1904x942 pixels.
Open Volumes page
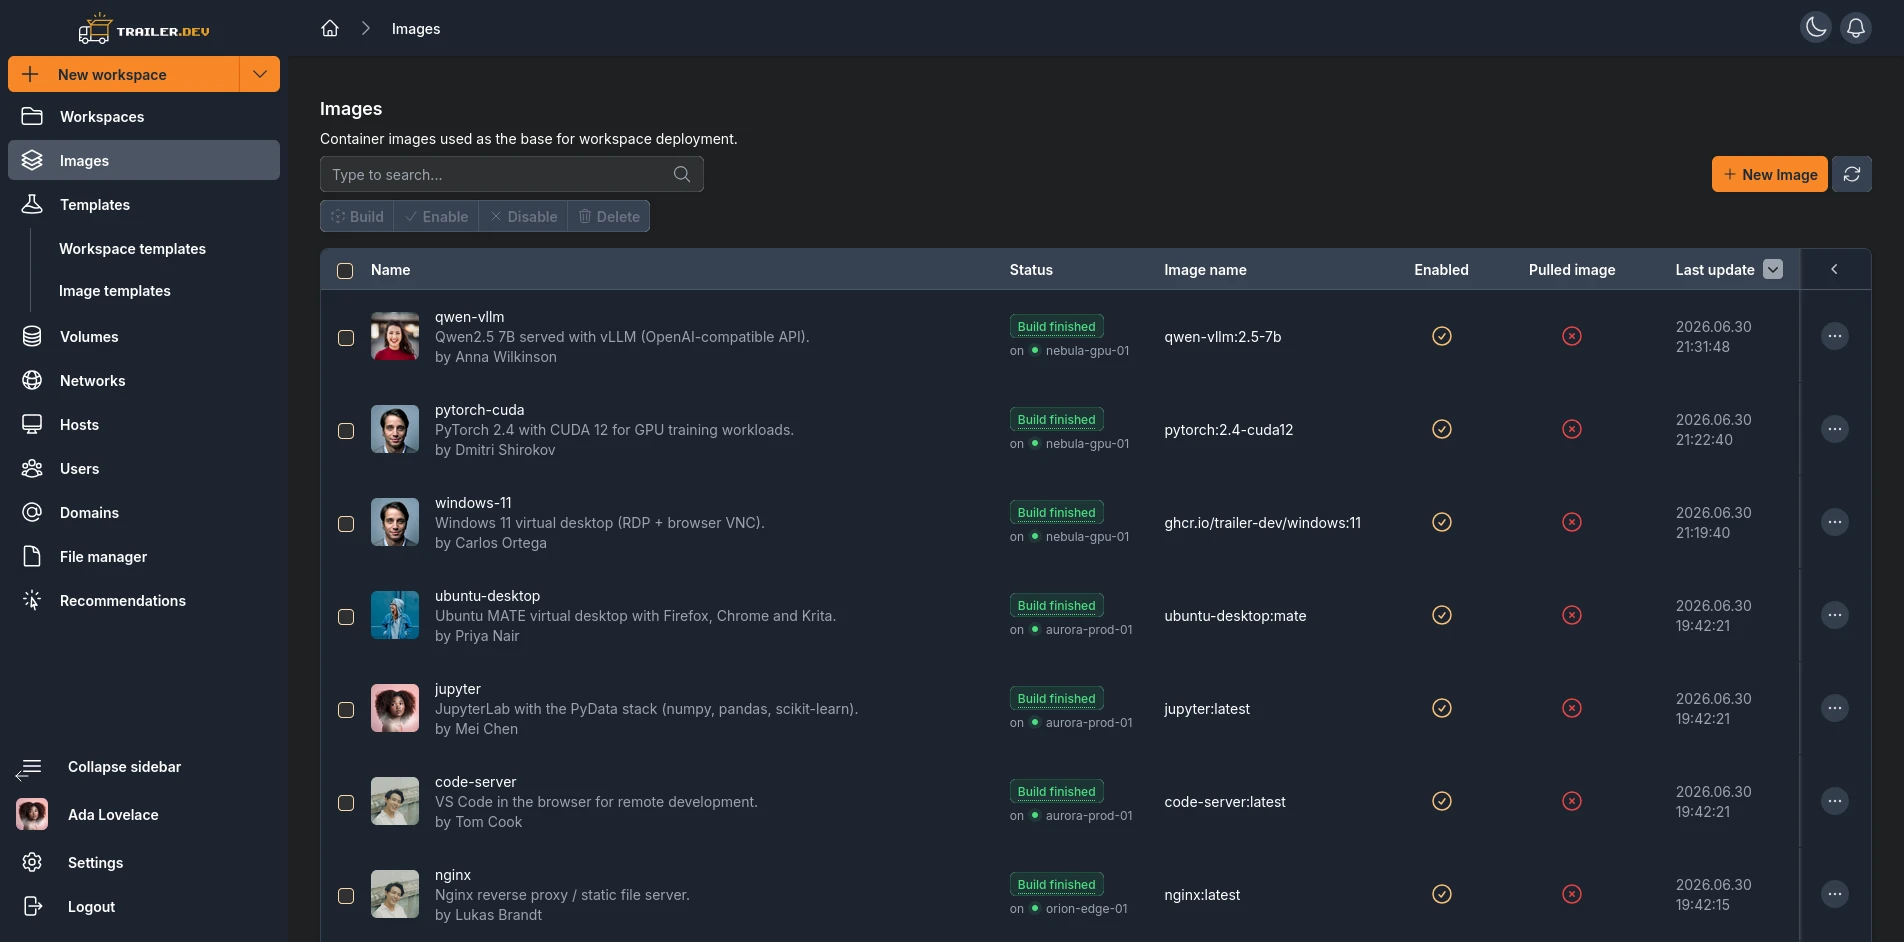(x=144, y=336)
